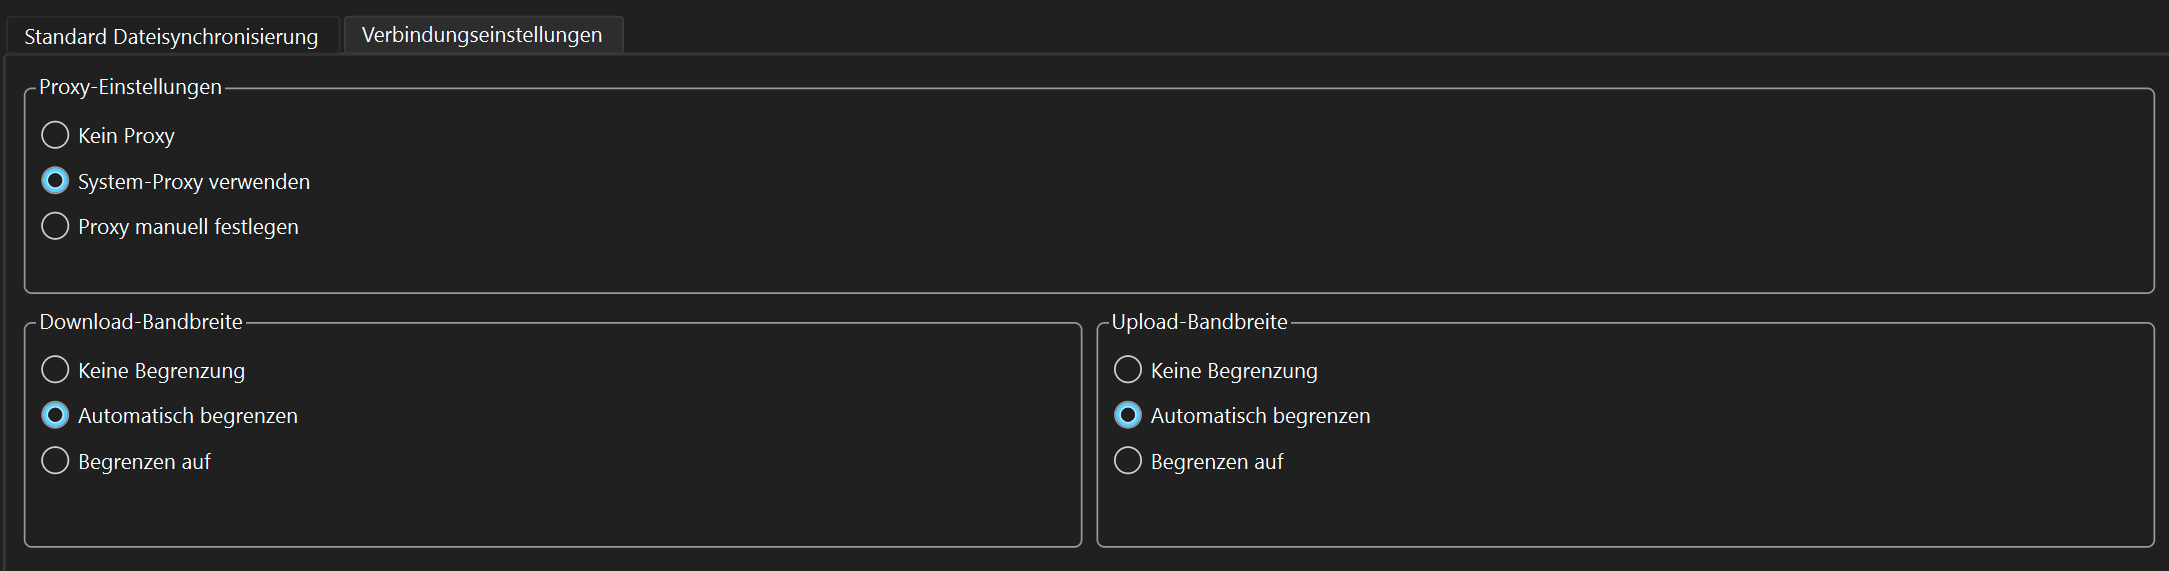Image resolution: width=2169 pixels, height=571 pixels.
Task: Select the Kein Proxy radio button
Action: 55,135
